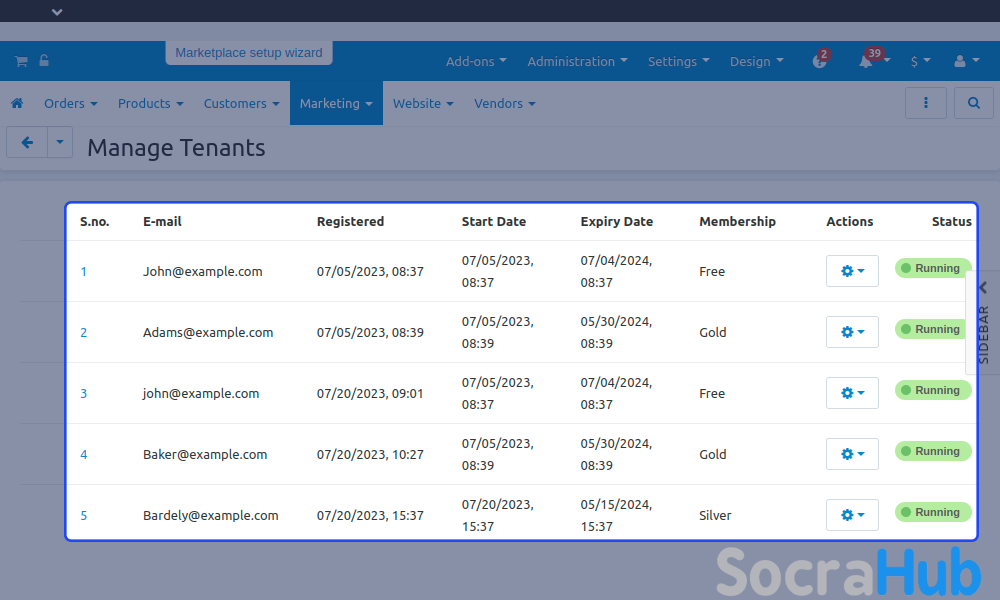1000x600 pixels.
Task: Expand the currency $ dropdown
Action: click(920, 61)
